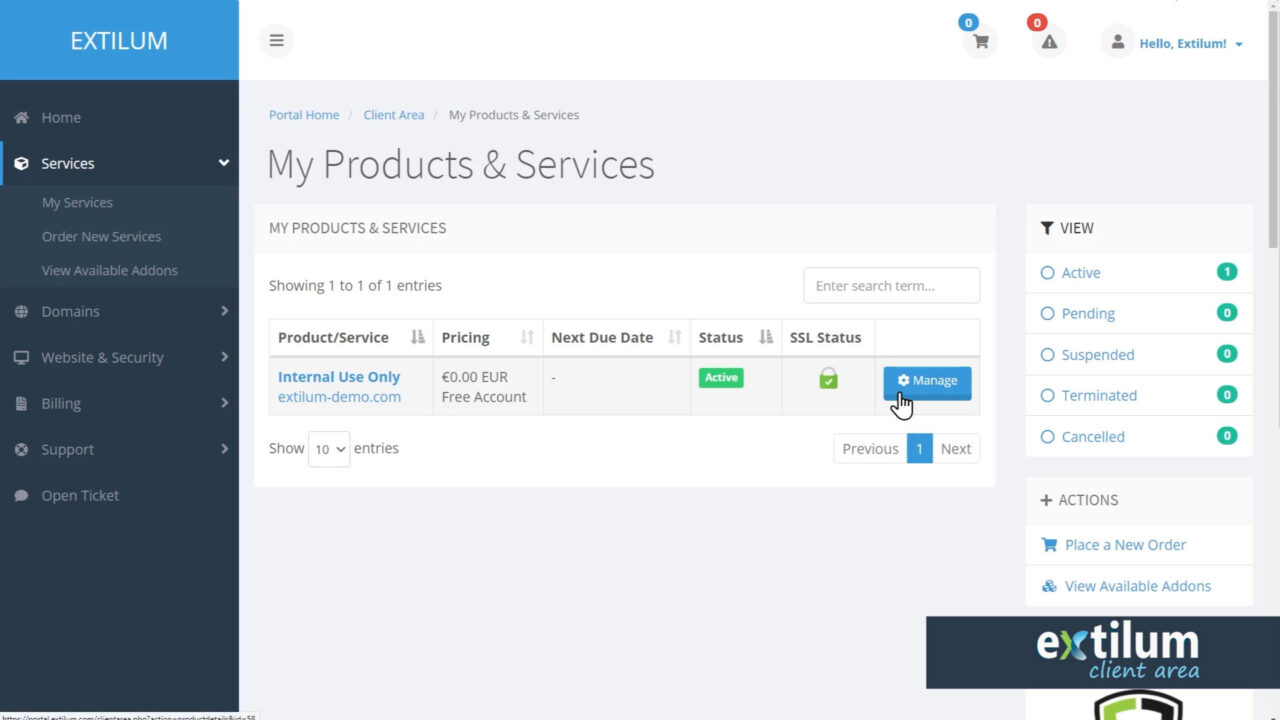Select the Active status filter
This screenshot has width=1280, height=720.
click(1080, 272)
